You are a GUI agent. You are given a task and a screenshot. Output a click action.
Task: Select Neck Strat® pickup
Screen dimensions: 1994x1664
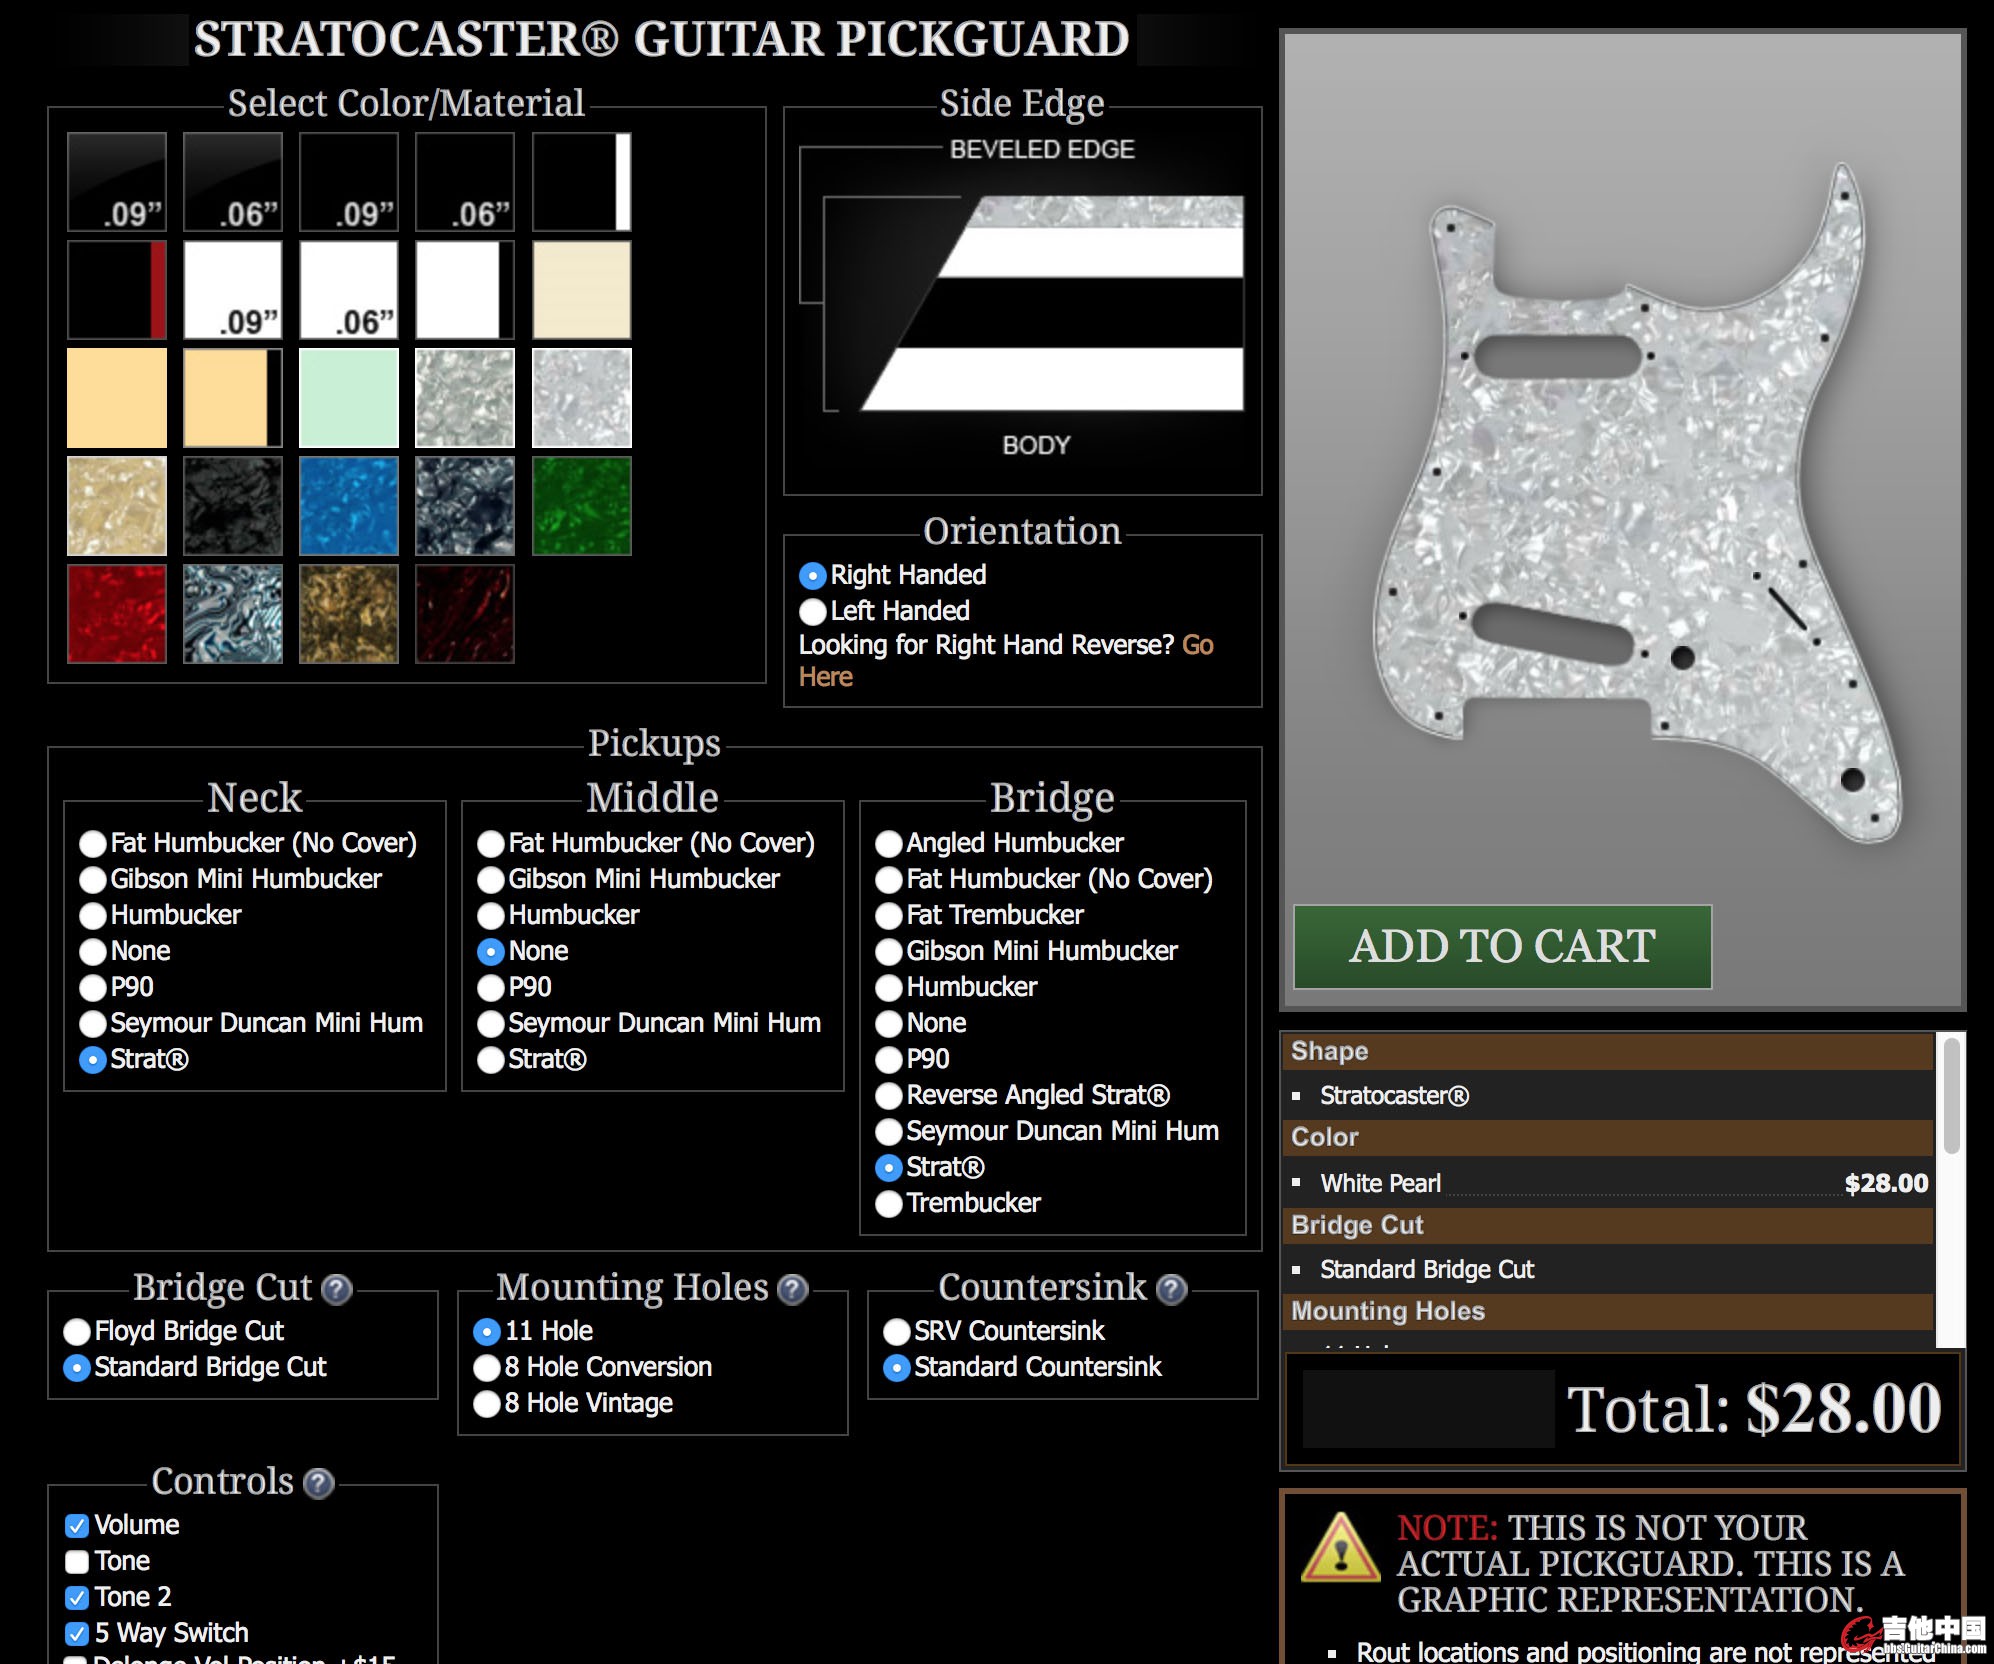click(x=93, y=1060)
